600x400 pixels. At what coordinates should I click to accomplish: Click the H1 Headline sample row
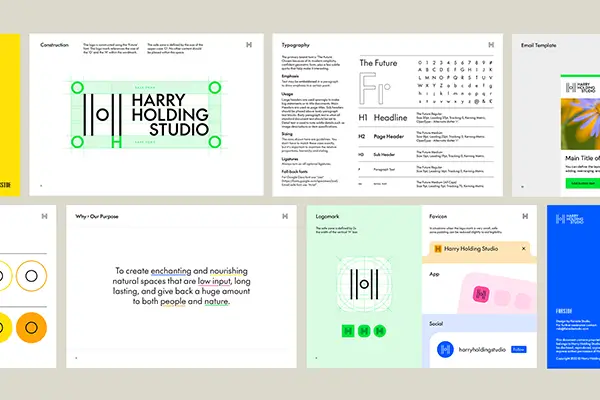[426, 118]
